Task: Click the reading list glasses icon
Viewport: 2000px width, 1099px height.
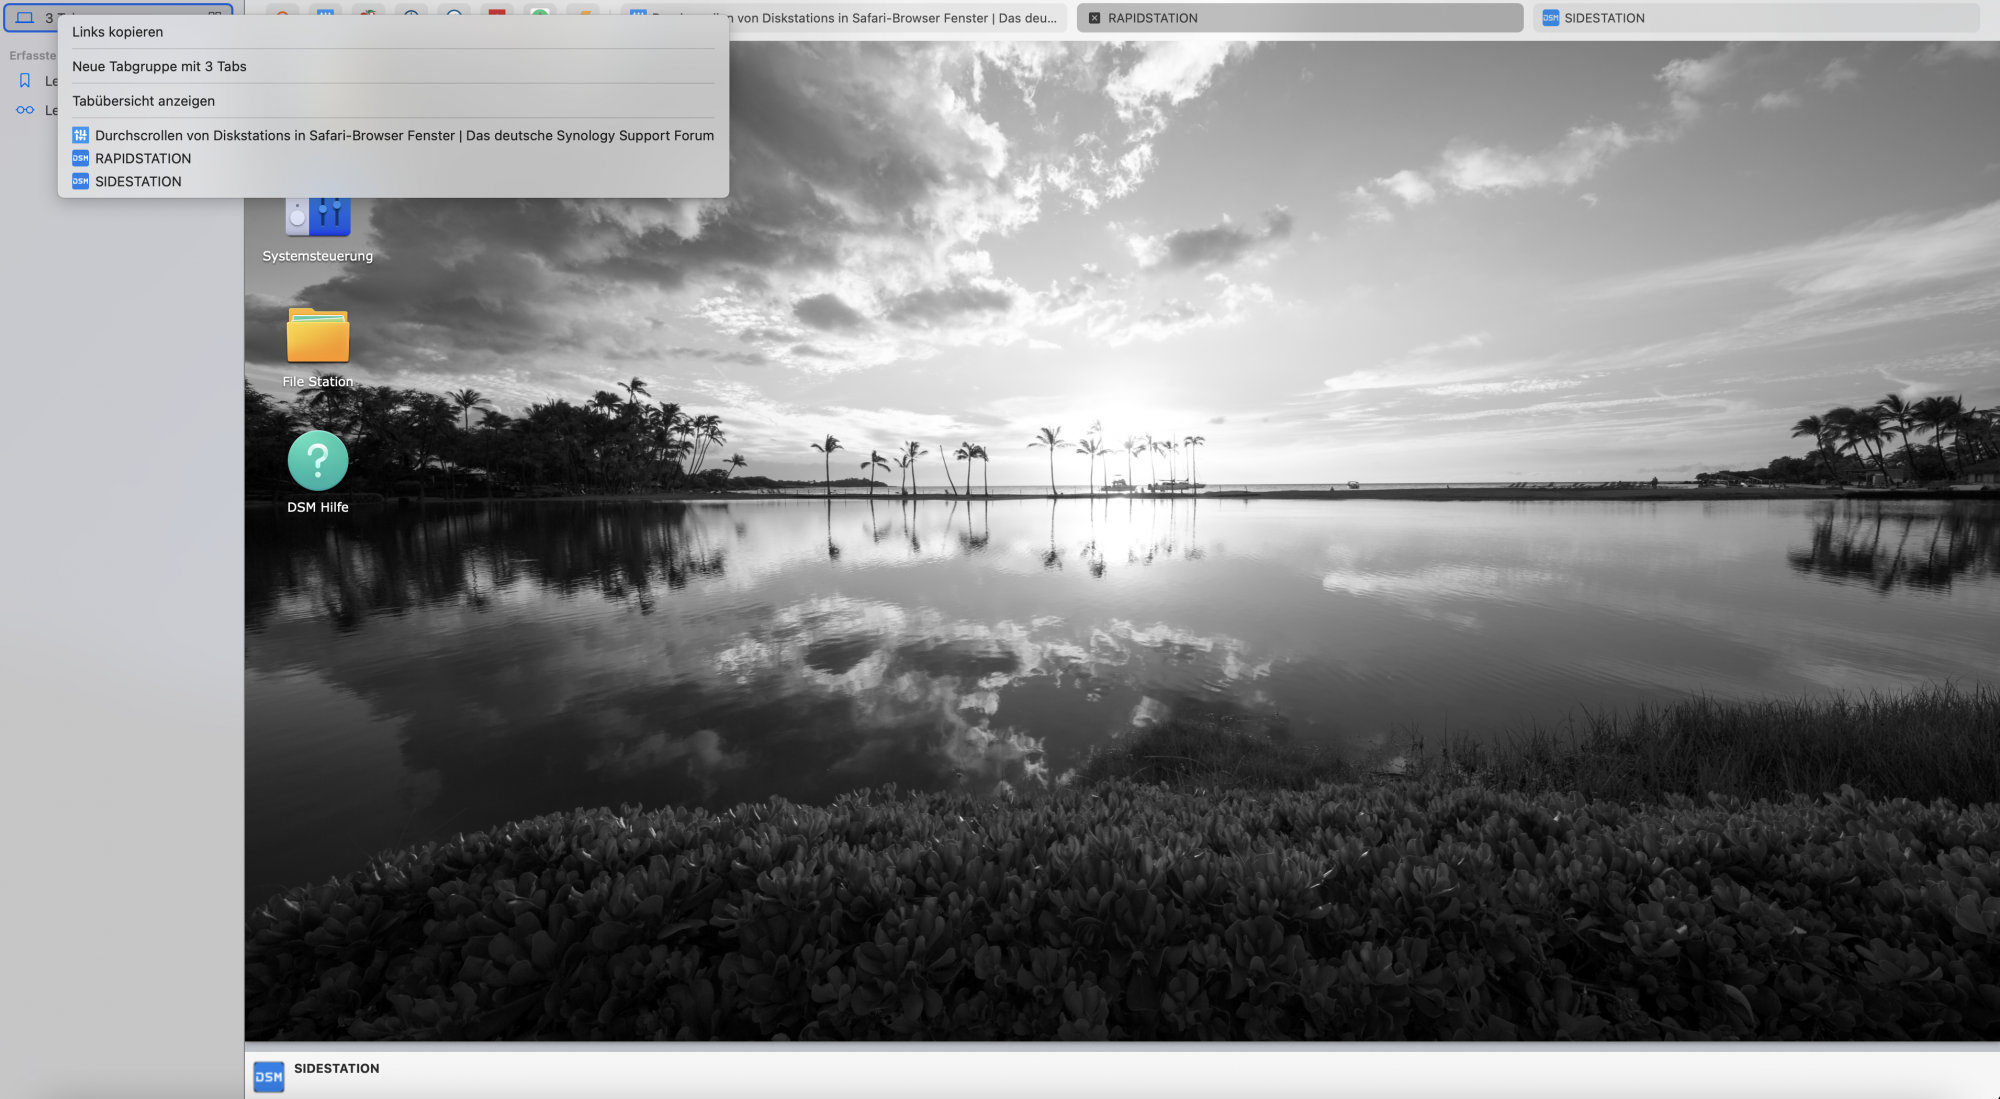Action: (25, 110)
